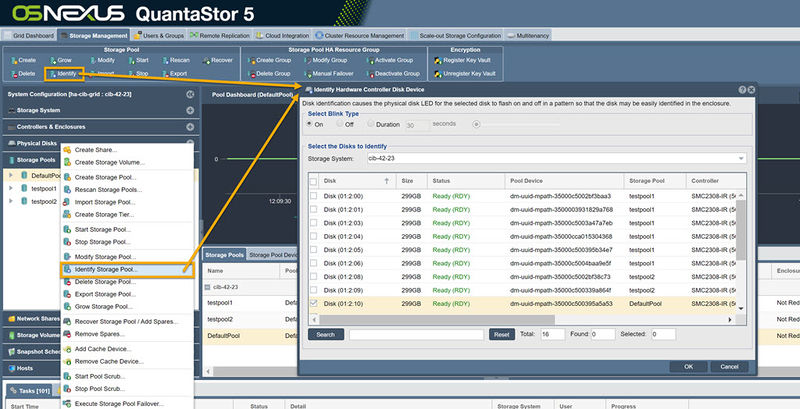Choose Create Storage Pool... menu item

click(127, 177)
